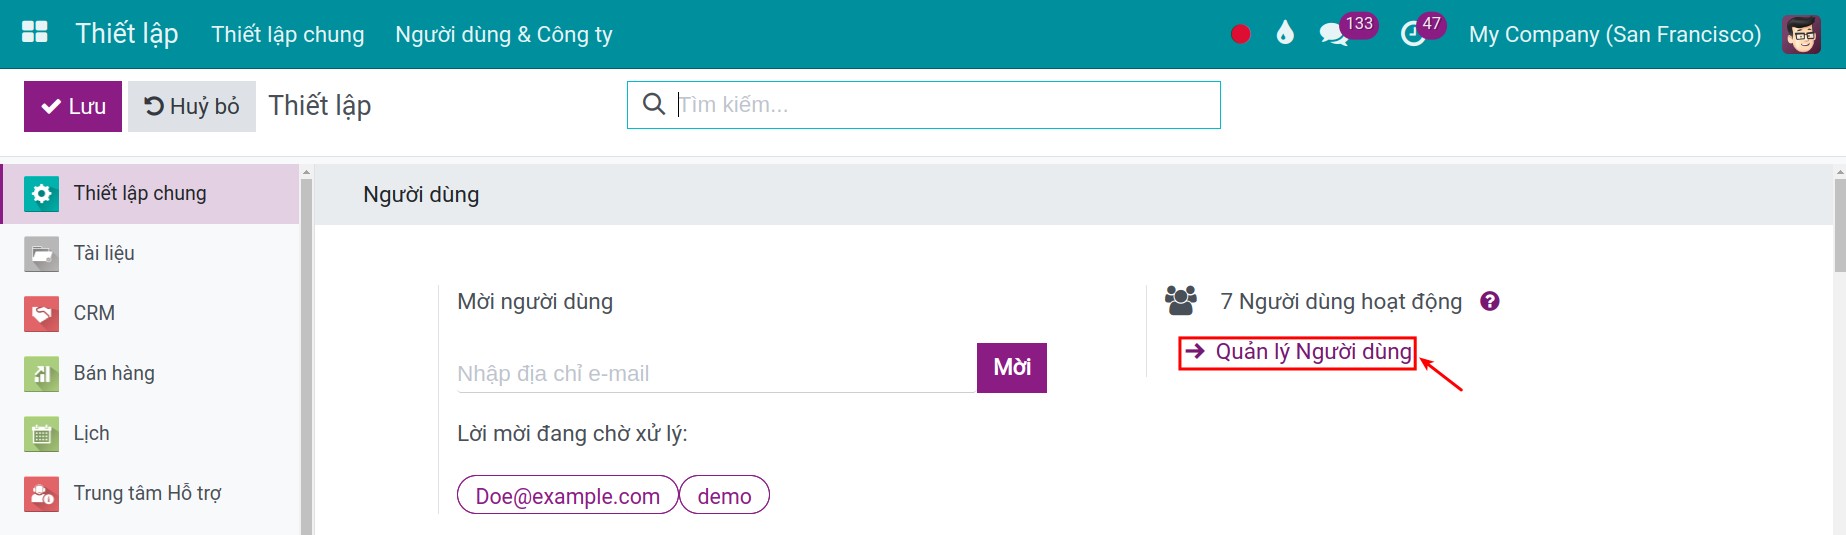This screenshot has height=535, width=1846.
Task: Click the Doe@example.com pending invitation tag
Action: click(567, 495)
